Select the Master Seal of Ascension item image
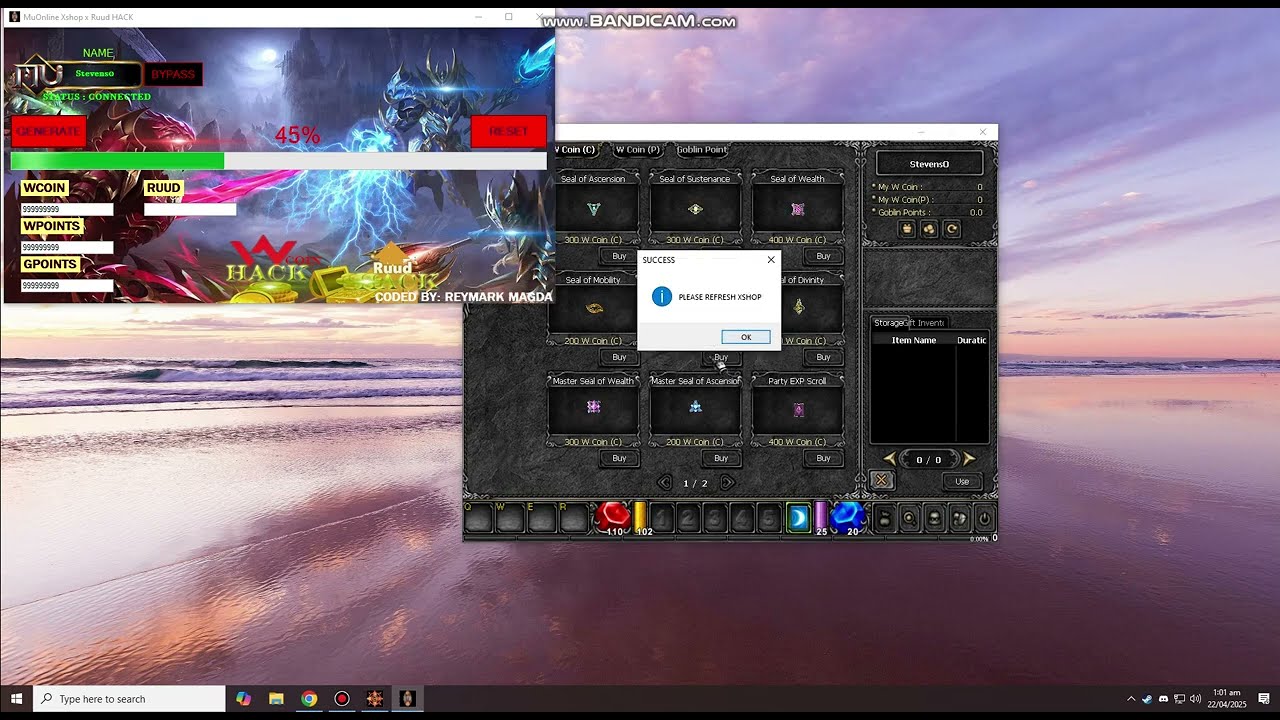The width and height of the screenshot is (1280, 720). pos(695,409)
